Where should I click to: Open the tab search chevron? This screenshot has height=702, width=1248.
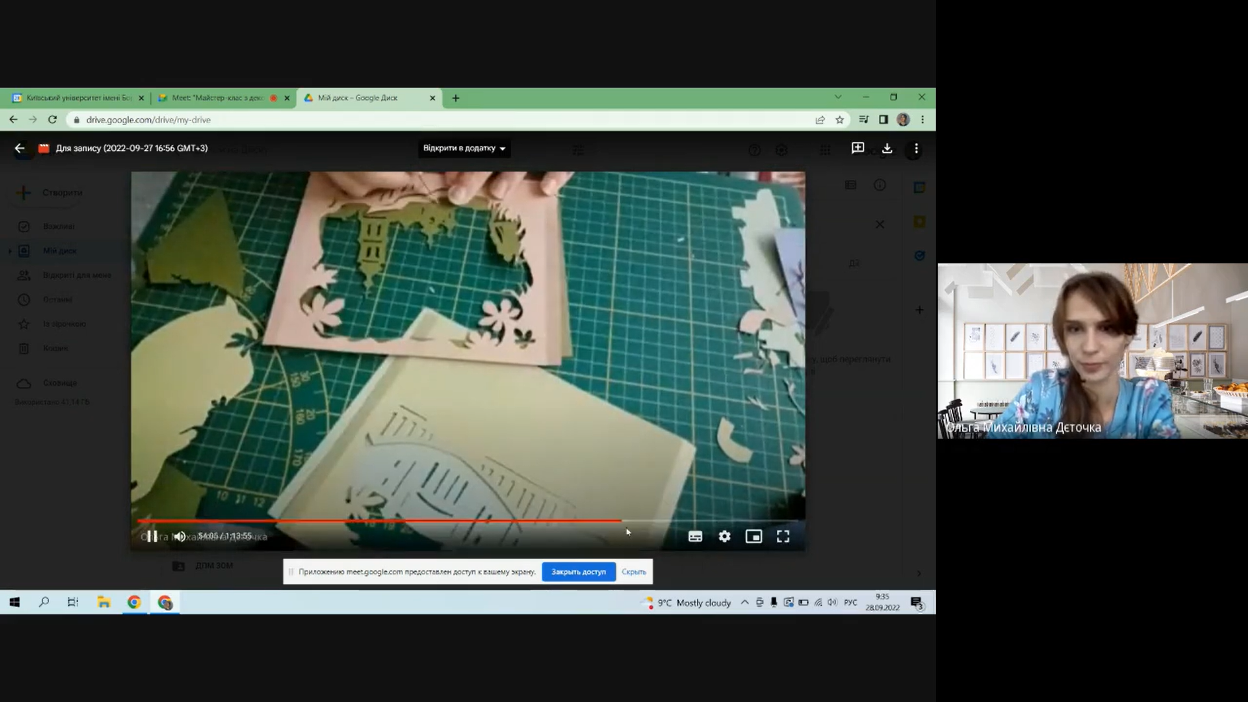(x=838, y=97)
